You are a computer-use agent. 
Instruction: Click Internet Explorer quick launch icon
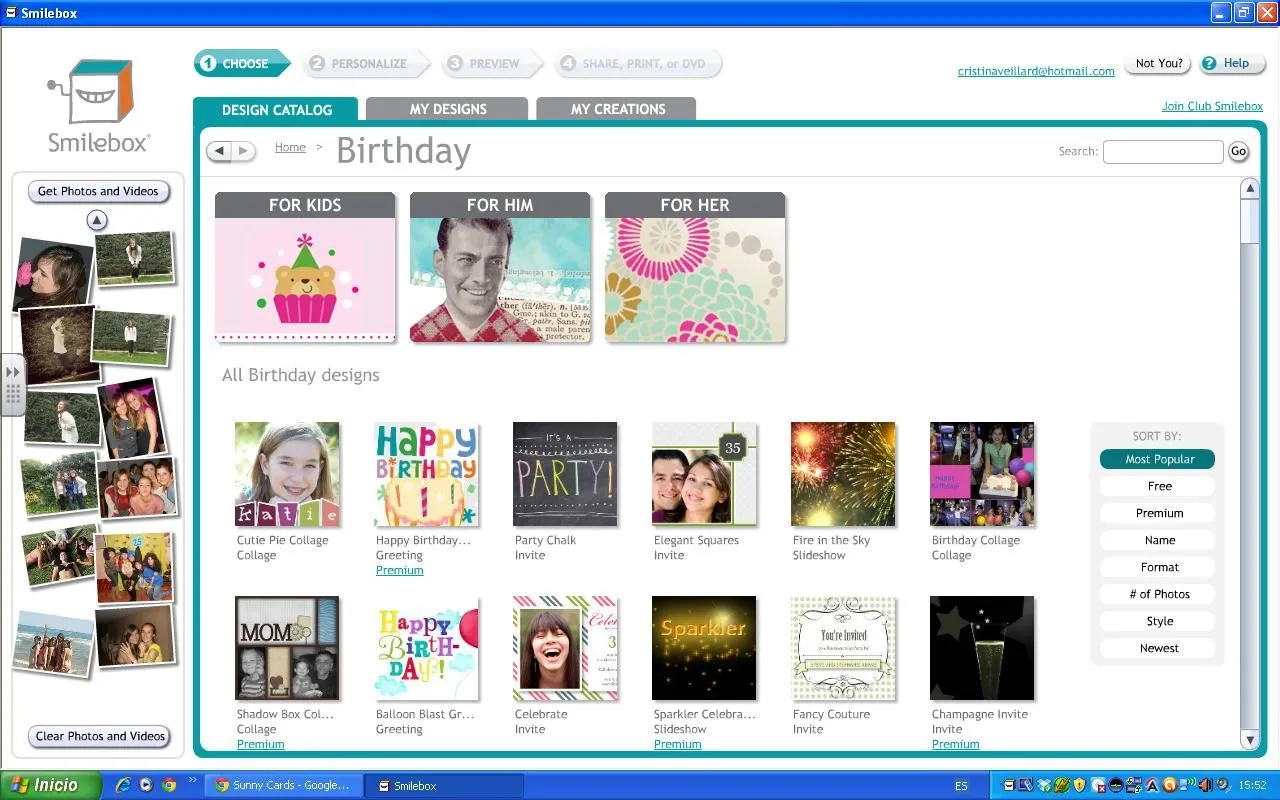tap(124, 785)
